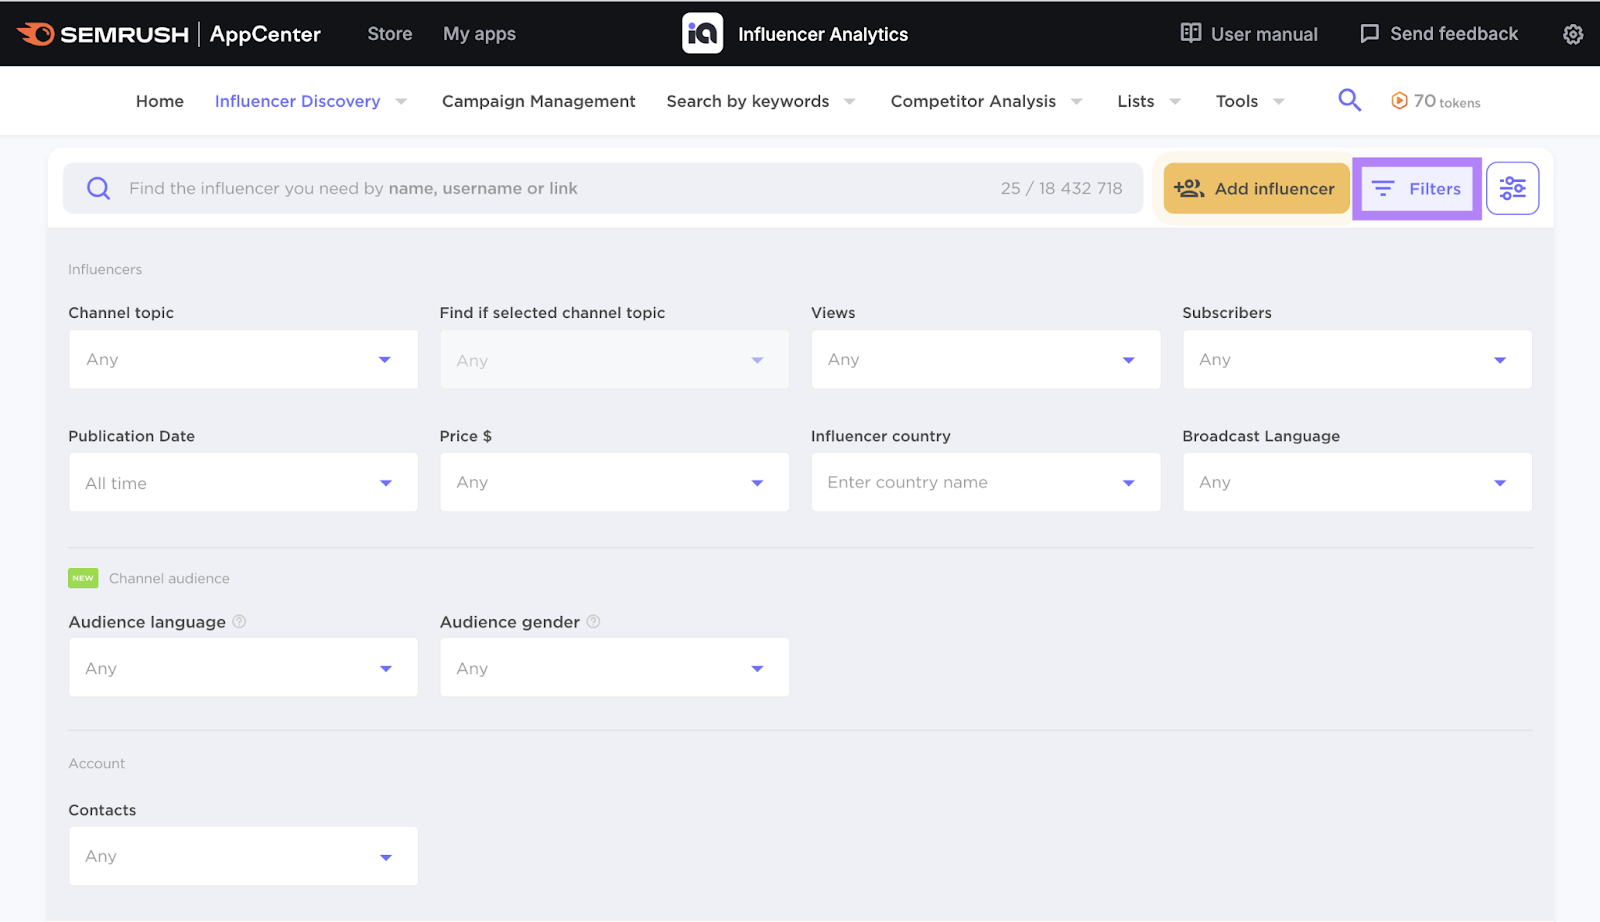The image size is (1600, 922).
Task: Check the 70 tokens balance icon
Action: (1398, 100)
